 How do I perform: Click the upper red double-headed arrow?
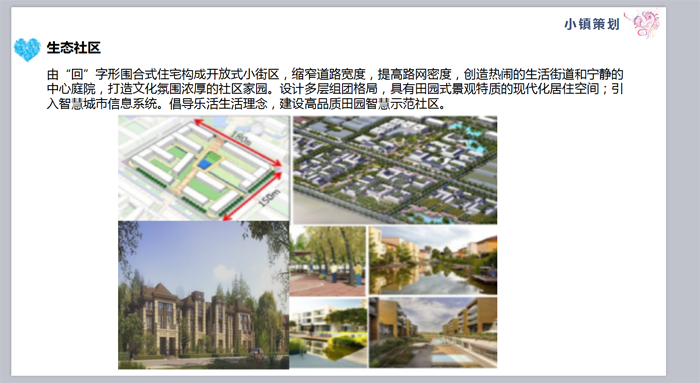(x=238, y=142)
